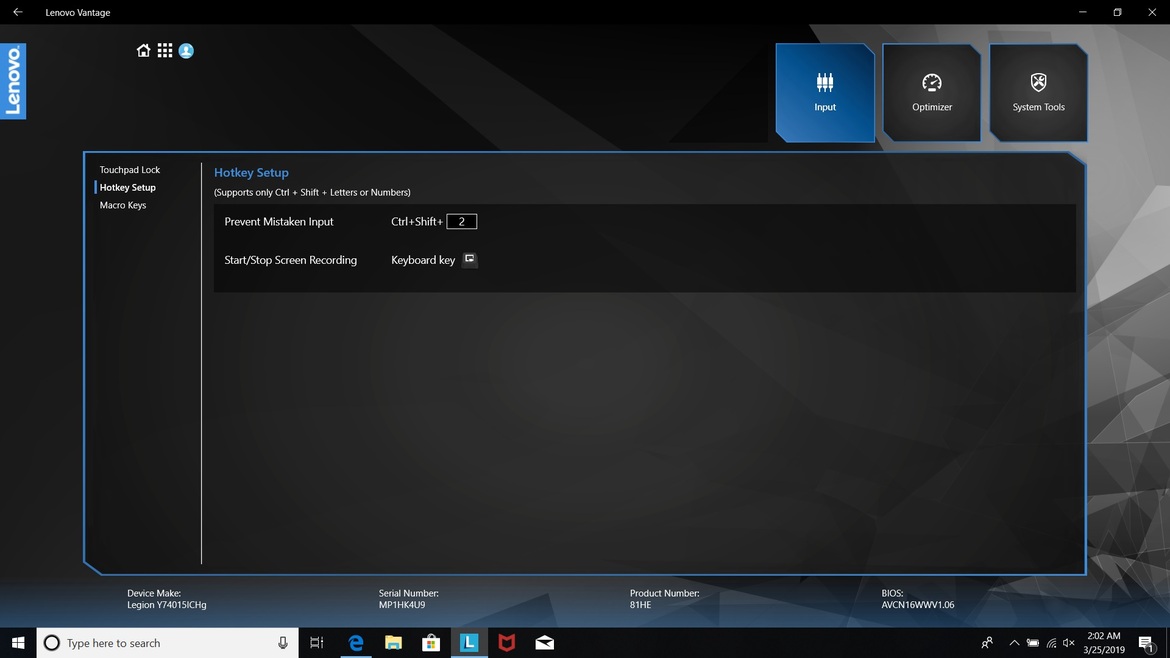Click the battery icon in system tray
Image resolution: width=1170 pixels, height=658 pixels.
(x=1033, y=642)
